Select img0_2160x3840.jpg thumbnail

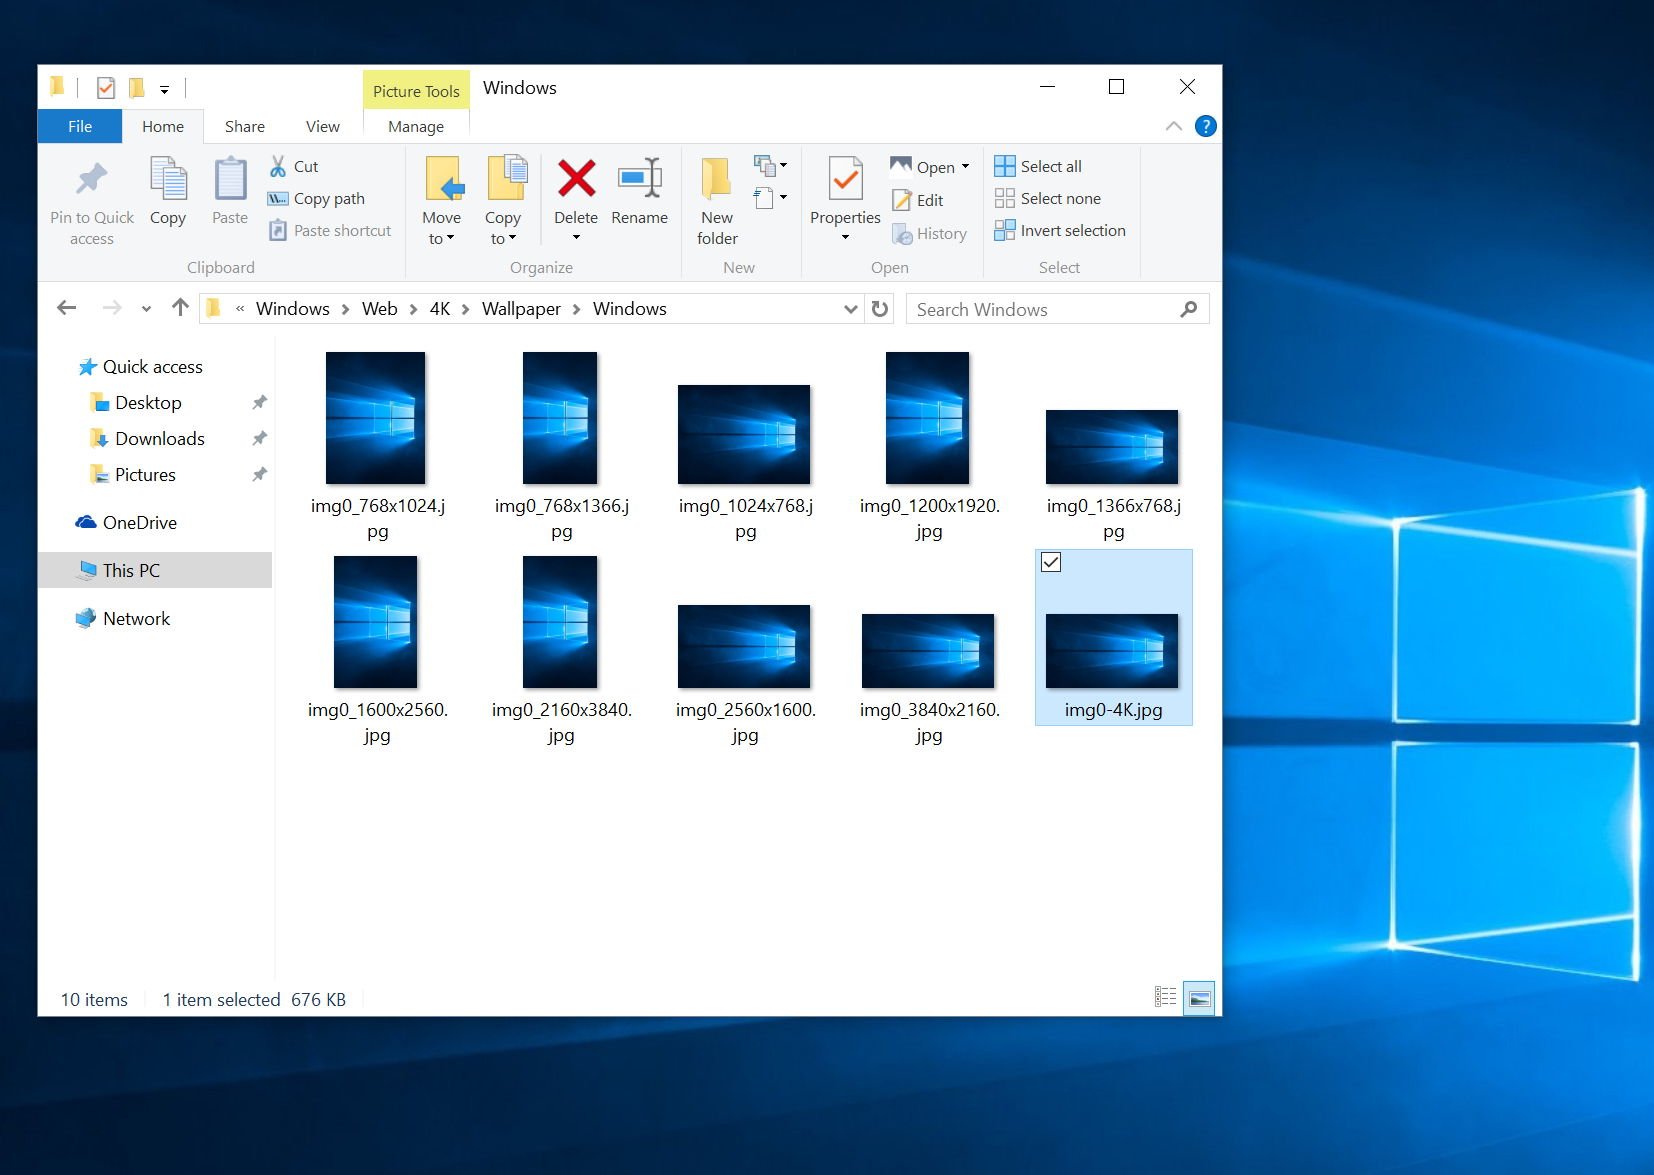tap(560, 622)
